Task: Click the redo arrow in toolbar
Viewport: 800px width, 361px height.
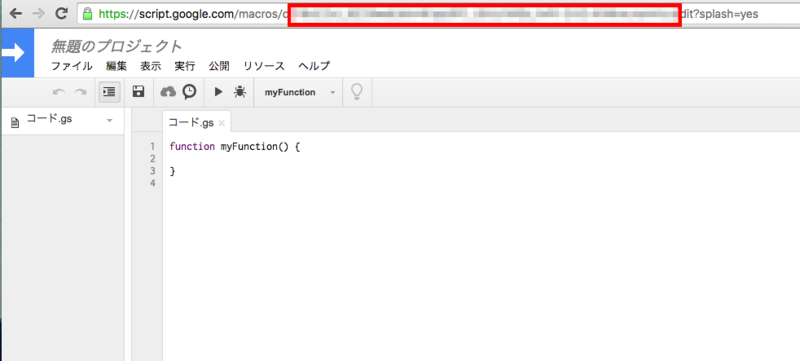Action: tap(80, 92)
